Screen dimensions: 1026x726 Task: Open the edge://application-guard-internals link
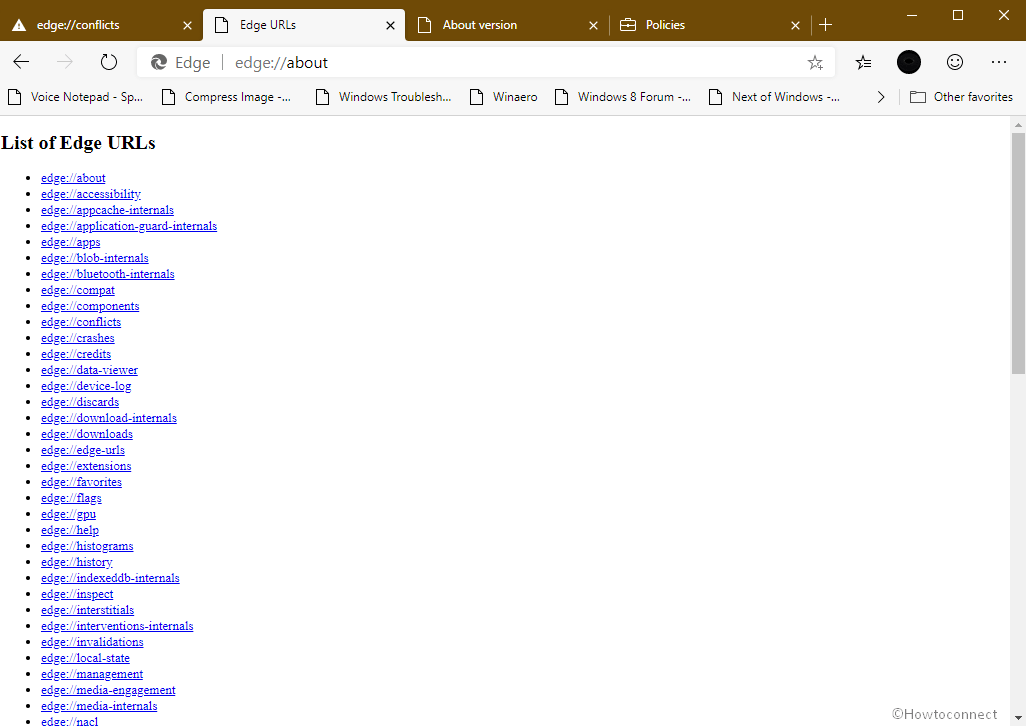pos(129,226)
